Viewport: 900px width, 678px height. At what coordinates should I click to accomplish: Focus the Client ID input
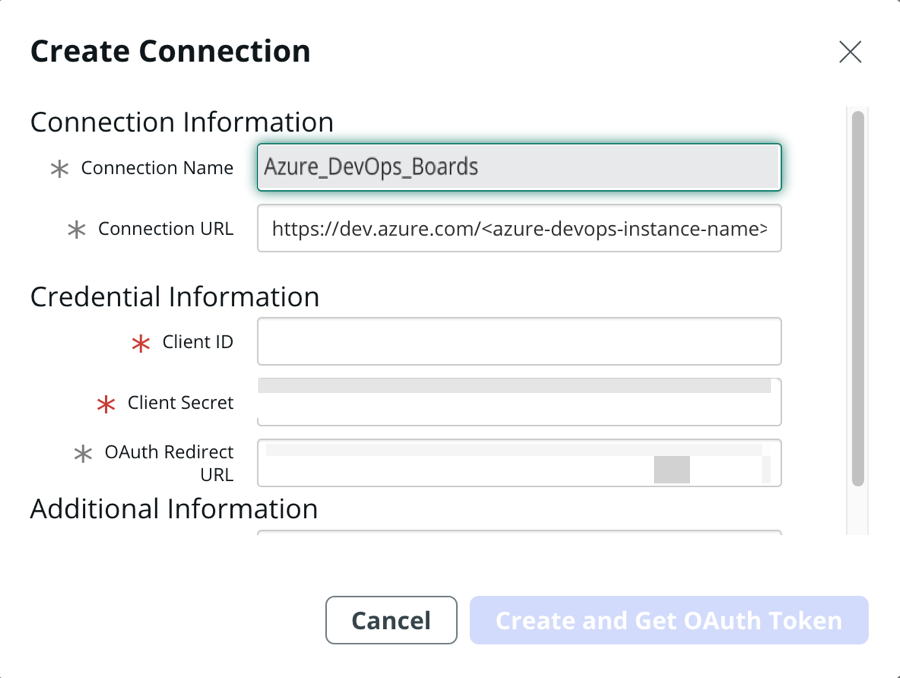(519, 341)
